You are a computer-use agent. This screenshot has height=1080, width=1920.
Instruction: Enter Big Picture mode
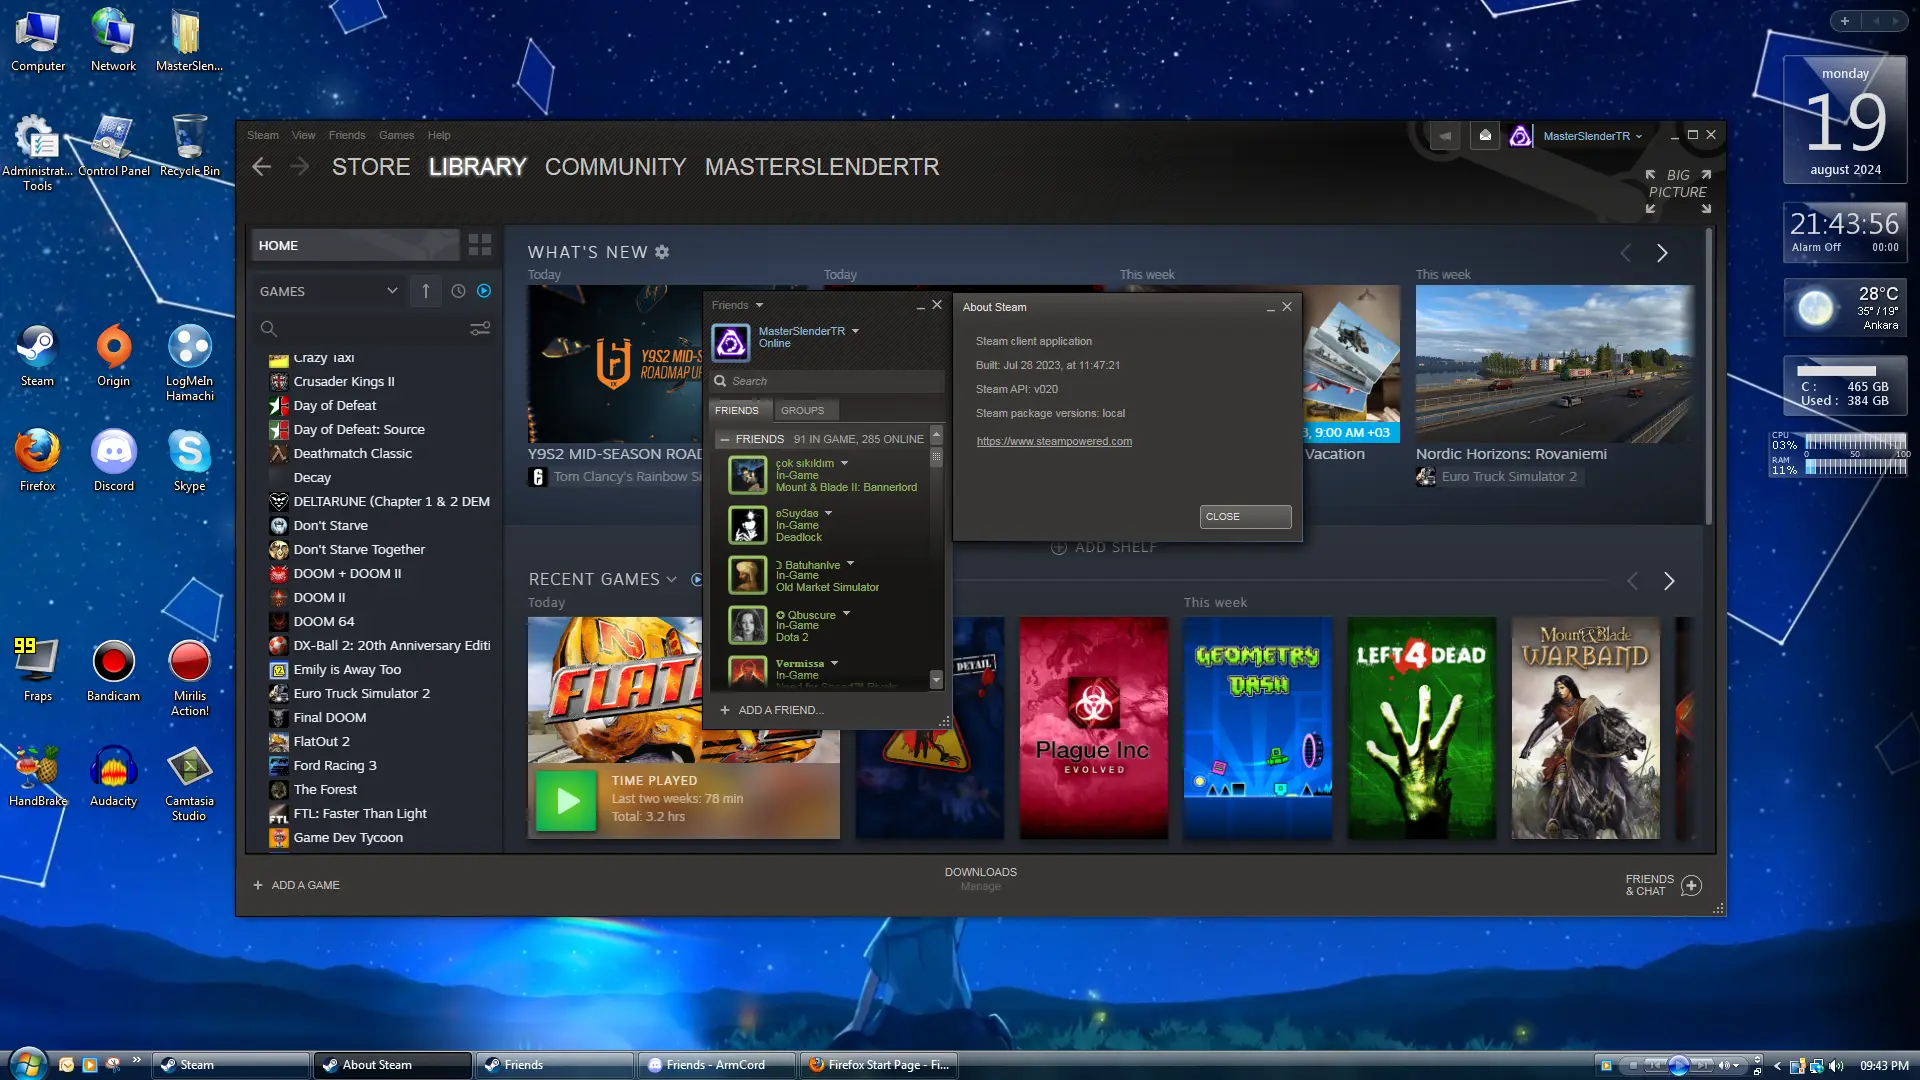(1678, 190)
